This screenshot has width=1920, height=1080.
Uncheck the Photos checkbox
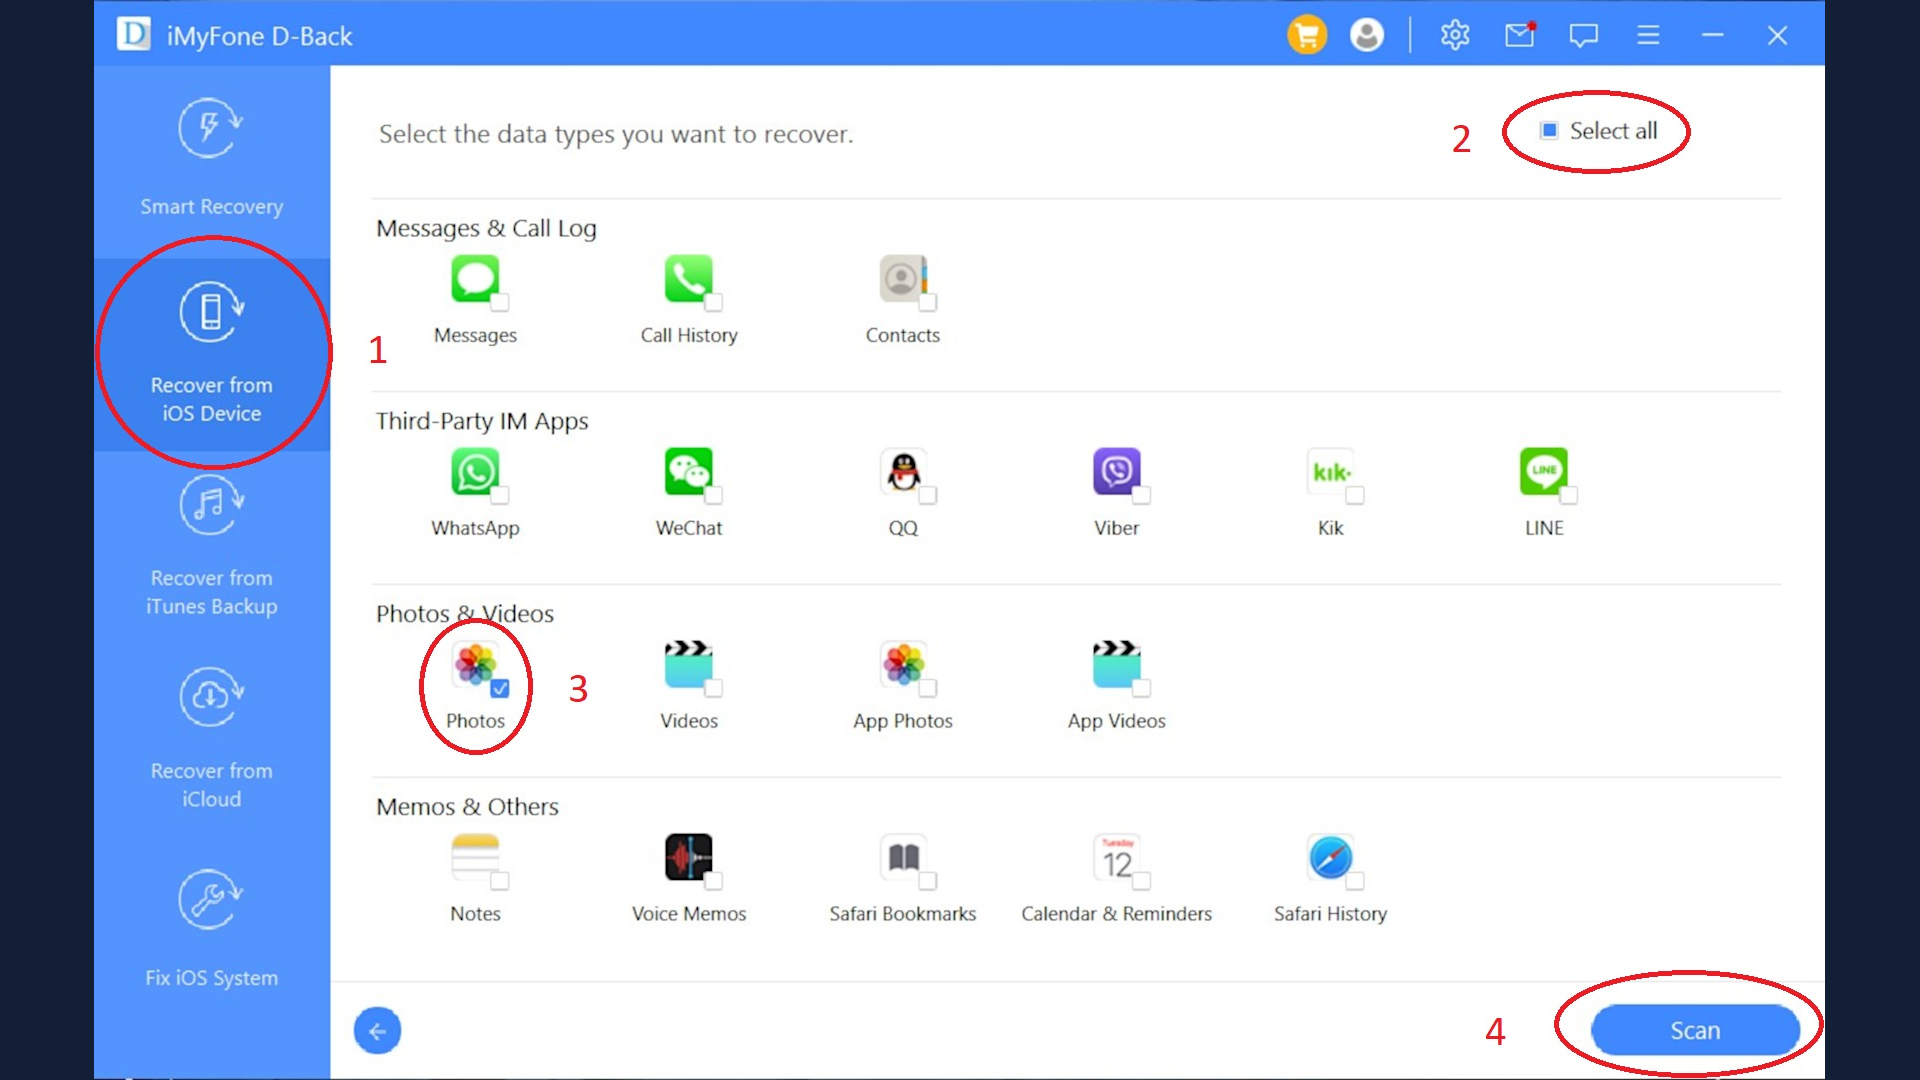(x=500, y=688)
